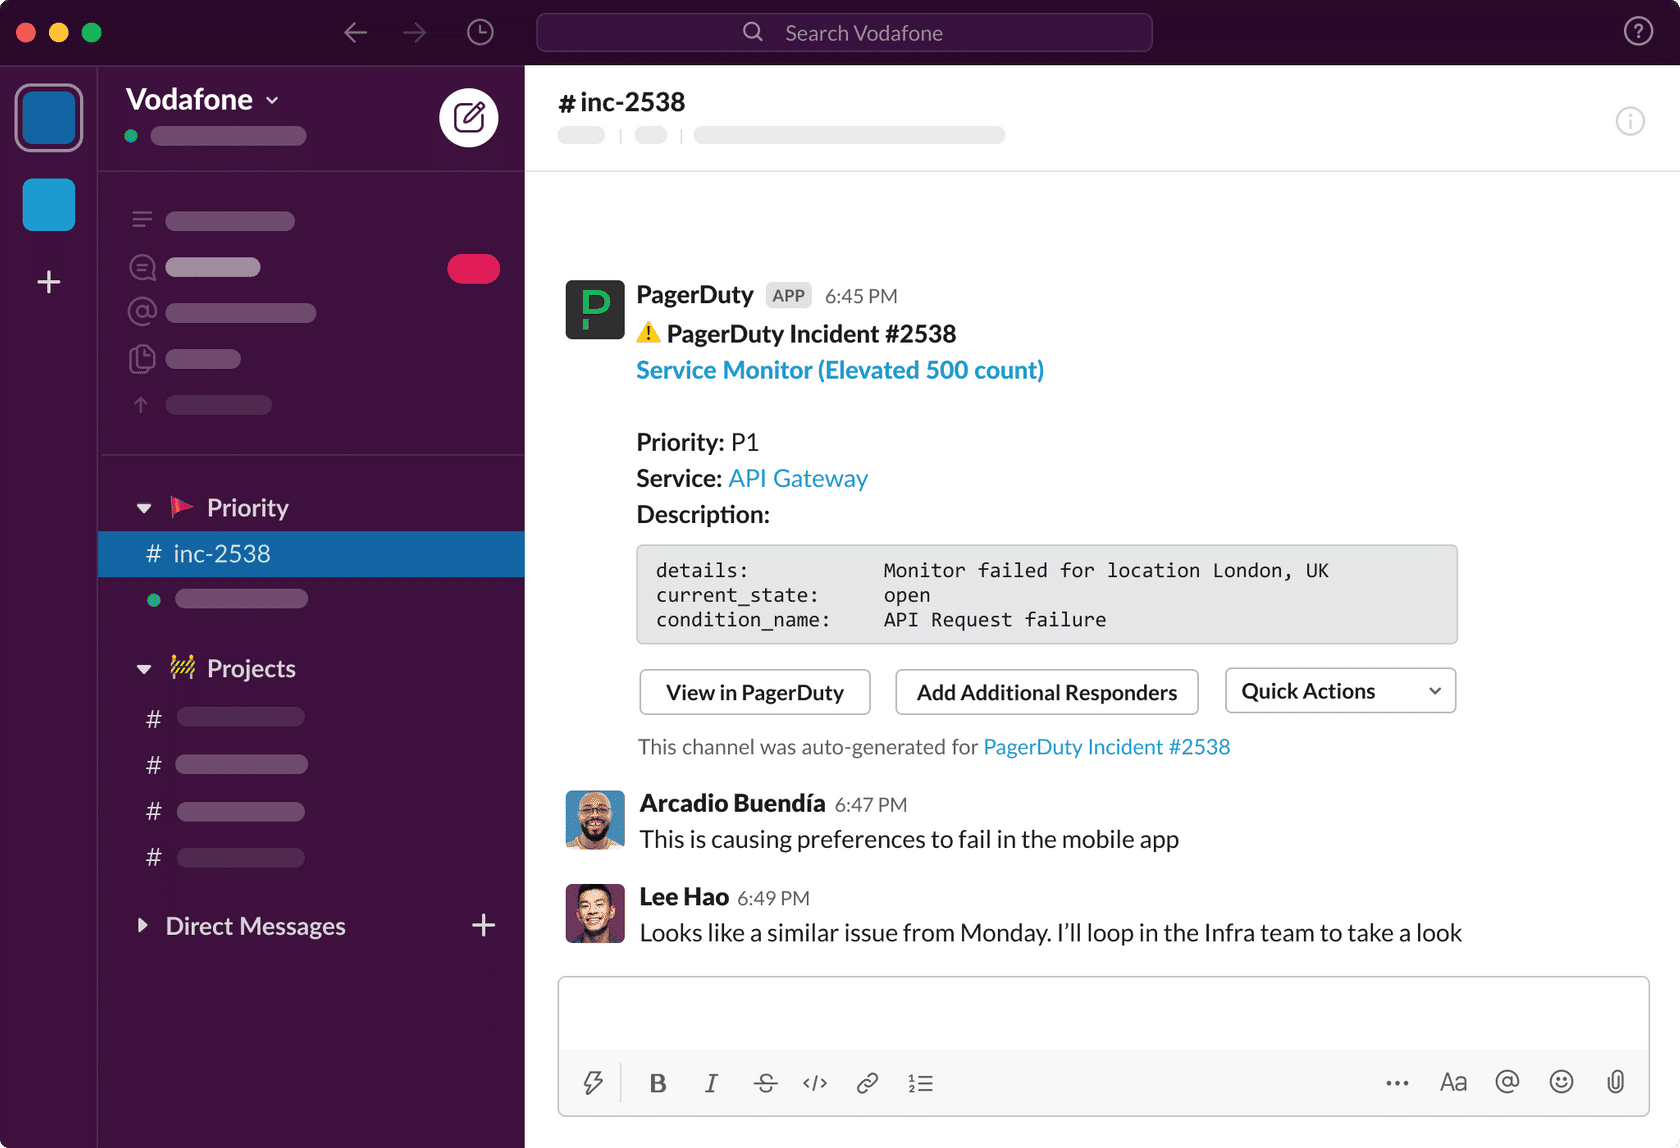Apply bold formatting in composer

coord(658,1083)
